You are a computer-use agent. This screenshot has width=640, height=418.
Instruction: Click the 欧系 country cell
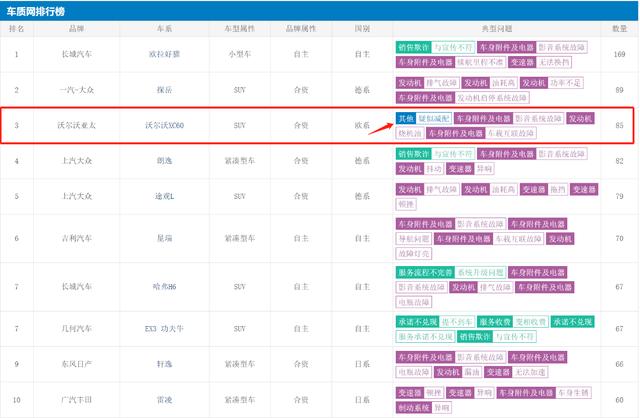pos(362,125)
